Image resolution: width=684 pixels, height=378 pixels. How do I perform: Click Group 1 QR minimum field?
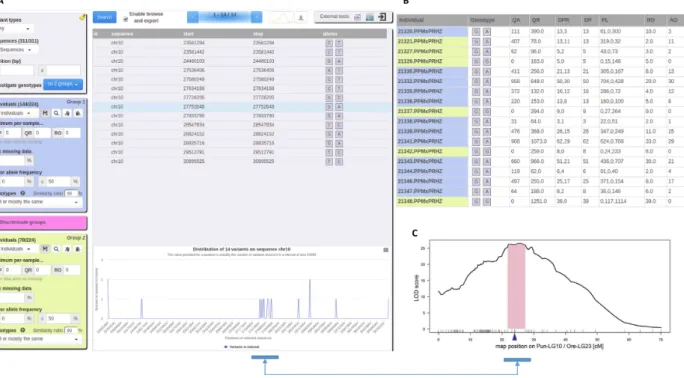(42, 133)
